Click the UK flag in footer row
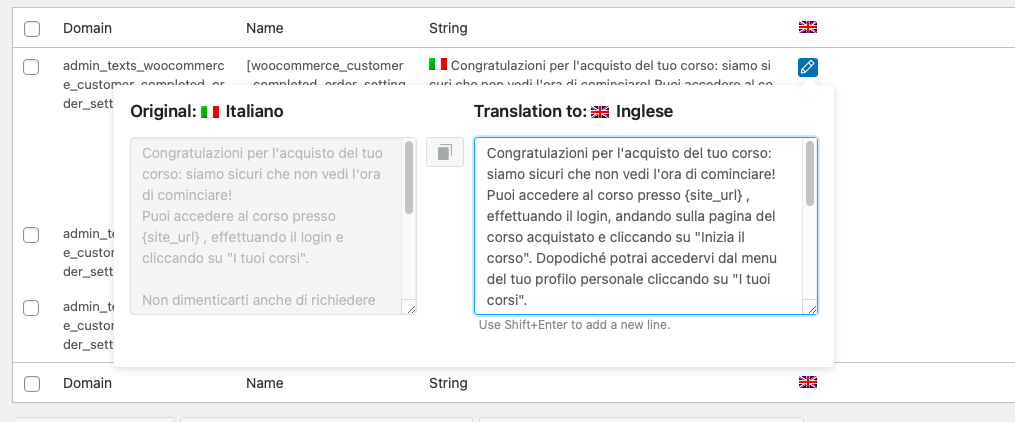The image size is (1015, 422). (807, 383)
